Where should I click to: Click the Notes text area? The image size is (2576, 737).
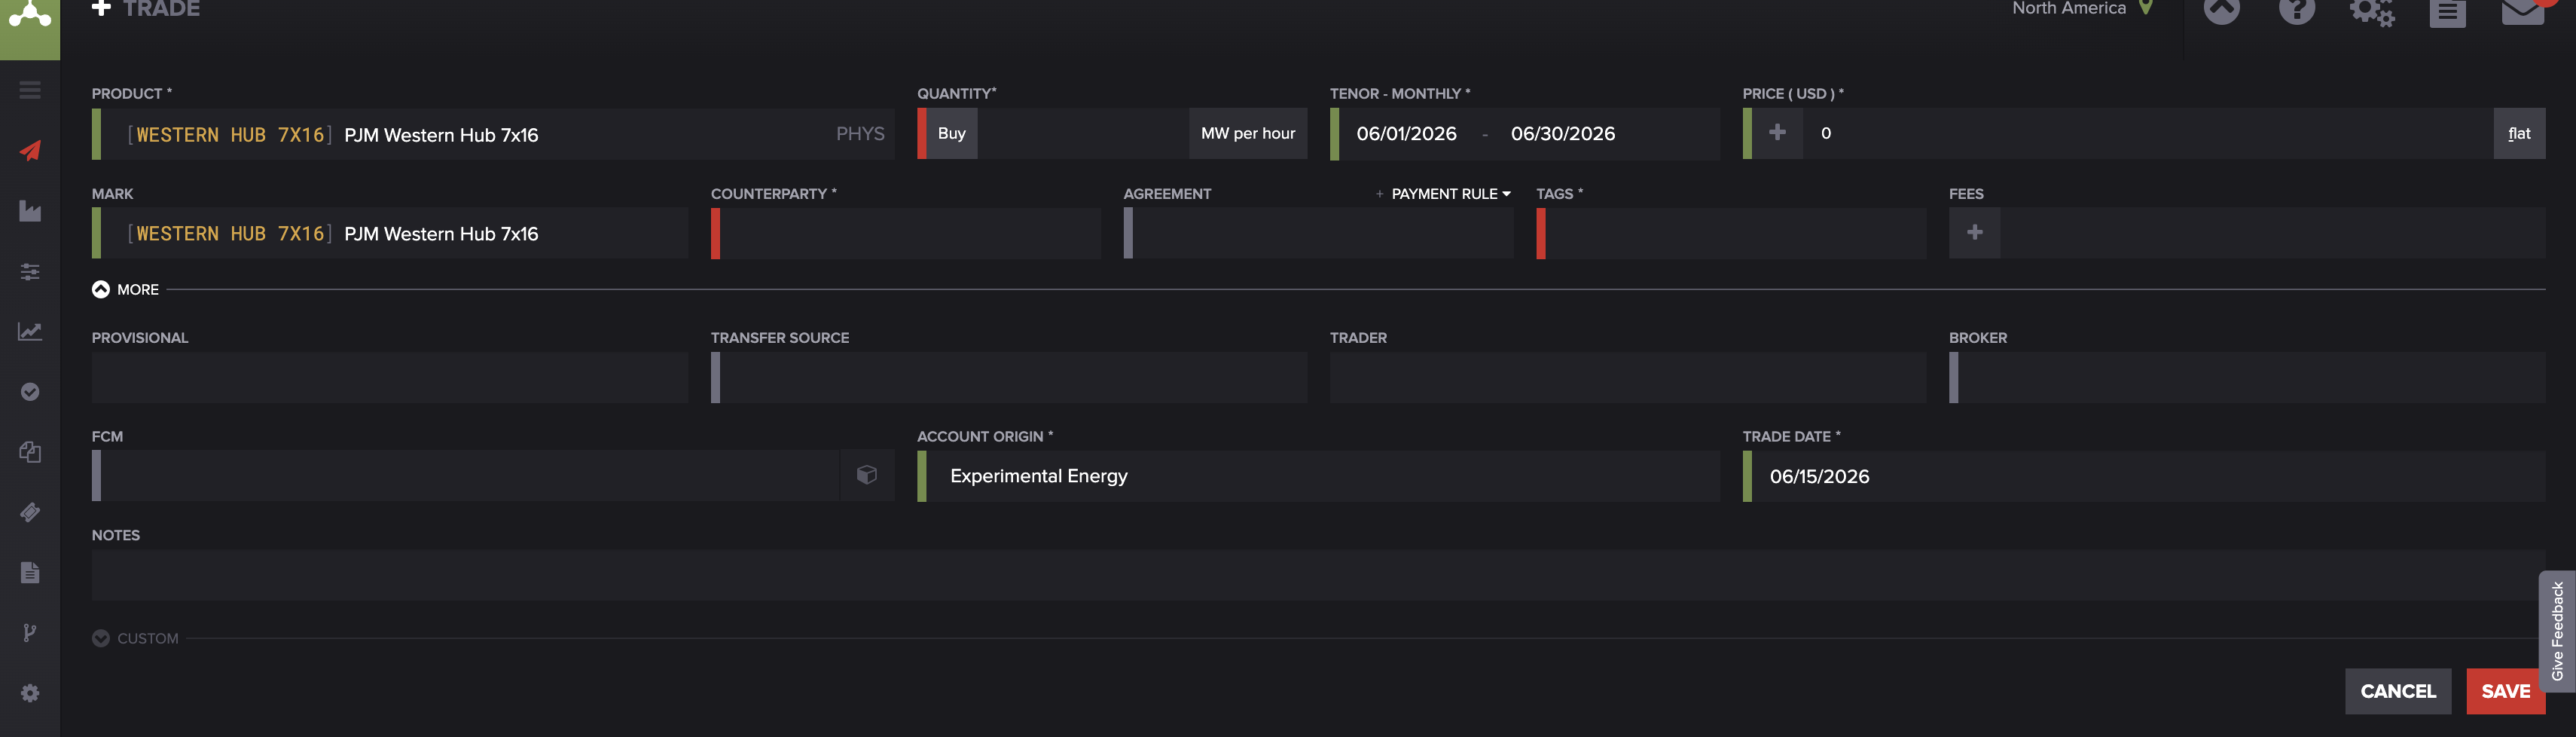point(1318,574)
